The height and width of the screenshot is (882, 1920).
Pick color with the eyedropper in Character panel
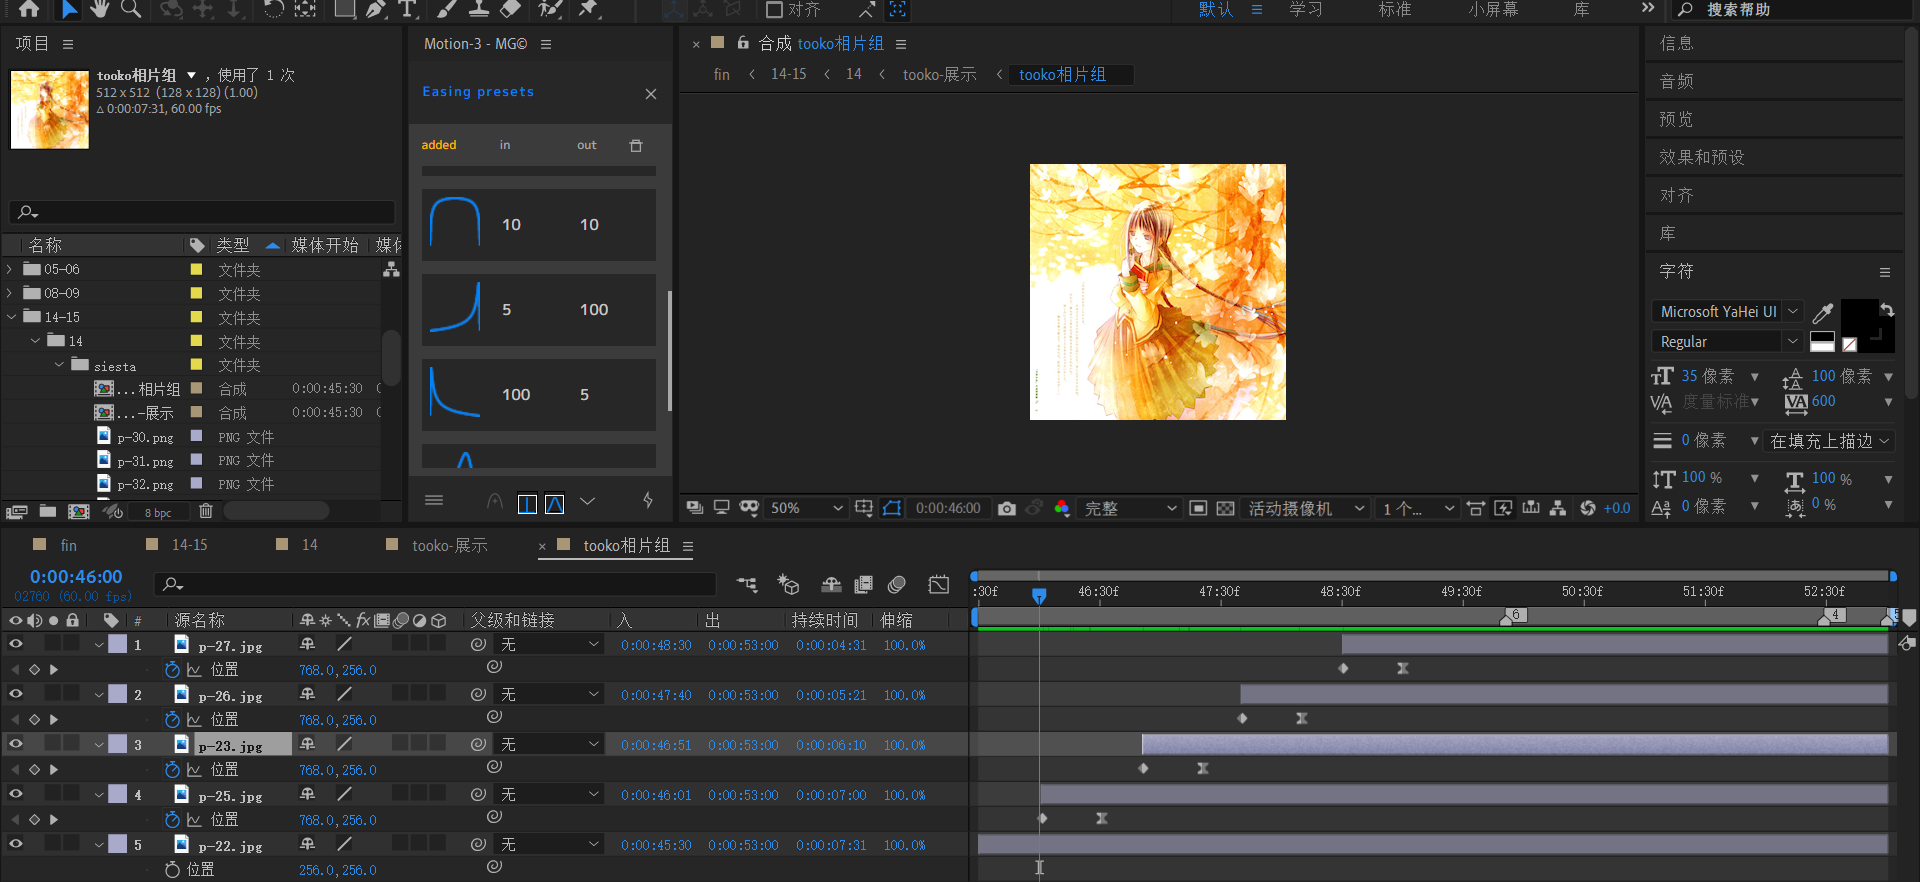click(1823, 313)
